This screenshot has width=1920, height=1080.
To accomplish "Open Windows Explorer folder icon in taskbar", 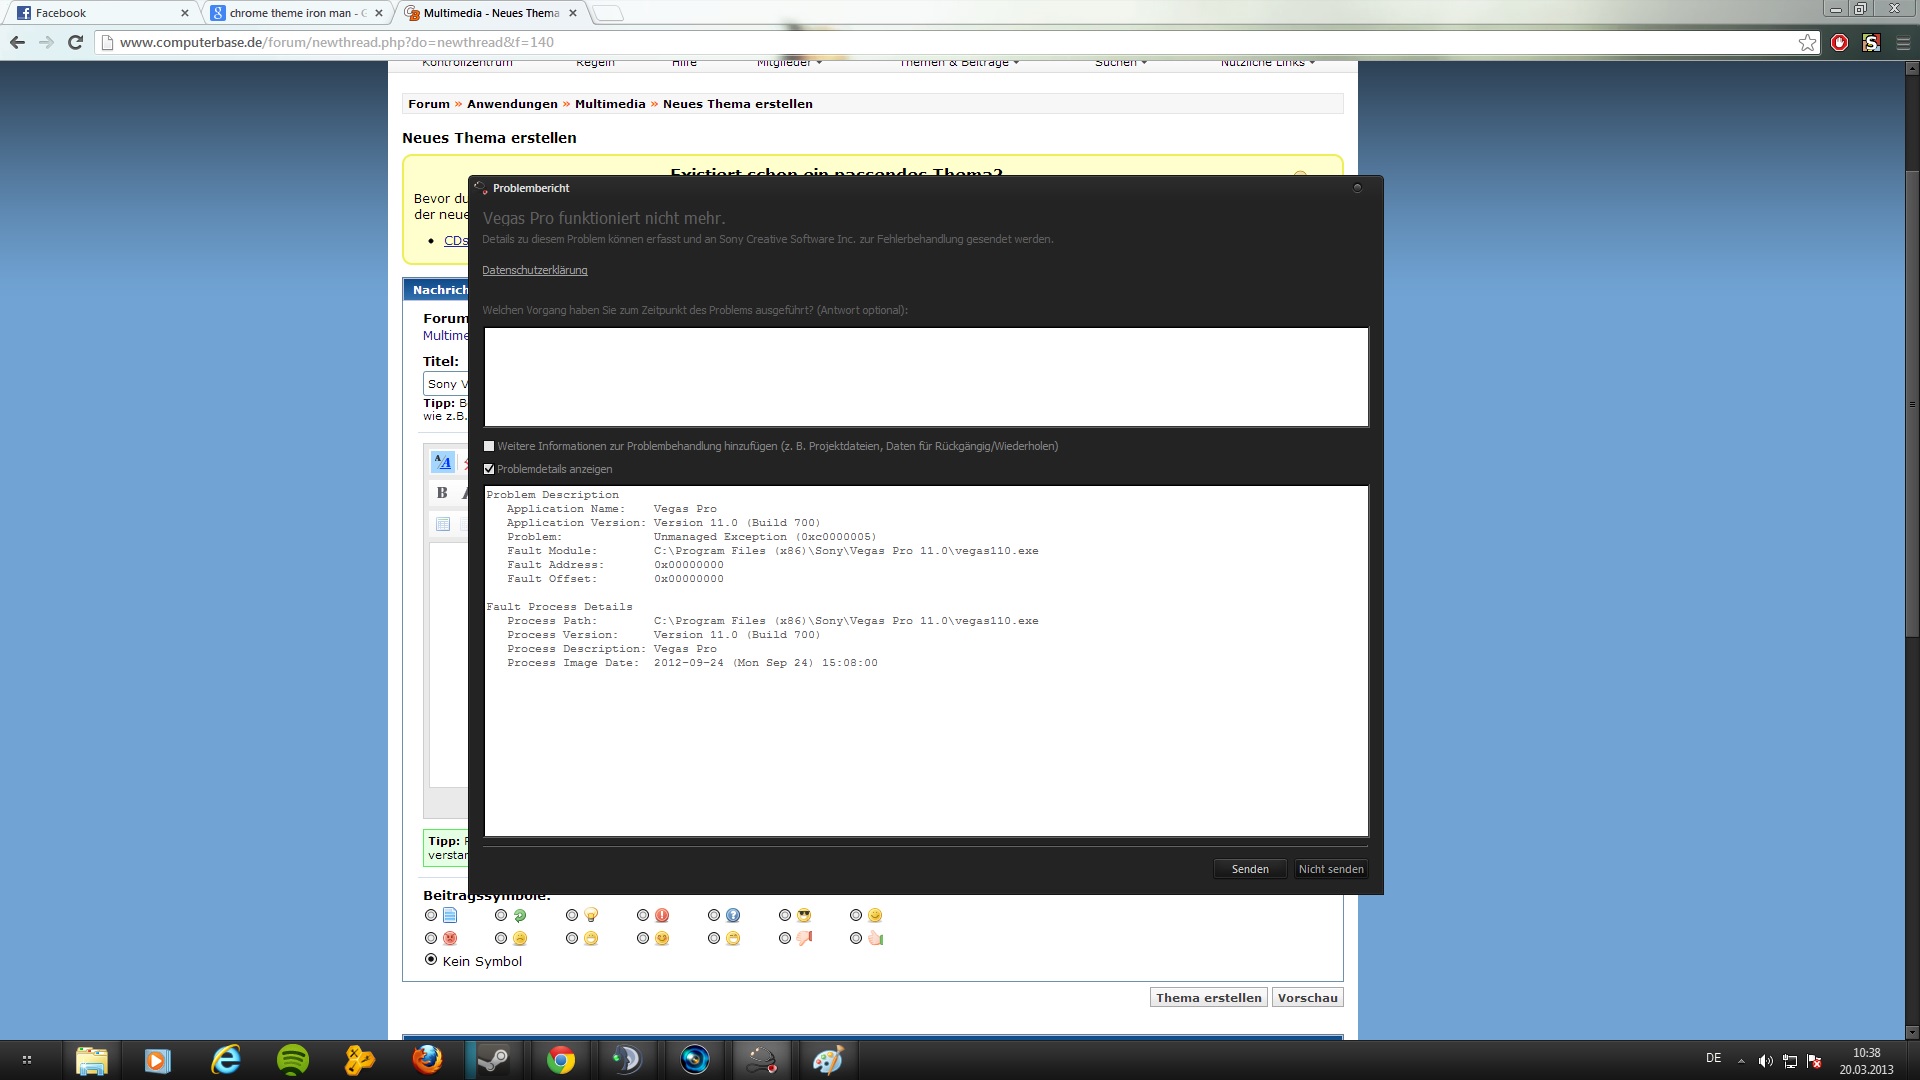I will tap(91, 1059).
